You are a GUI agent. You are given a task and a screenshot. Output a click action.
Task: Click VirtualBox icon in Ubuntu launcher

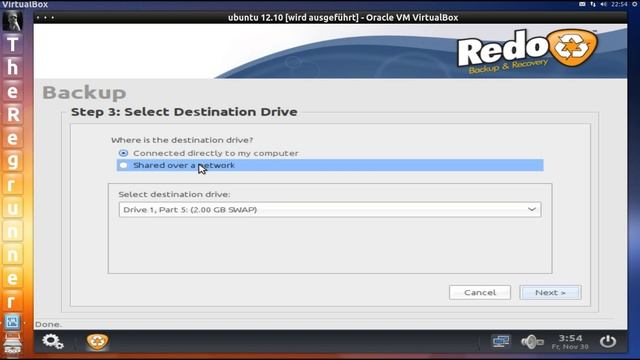12,322
